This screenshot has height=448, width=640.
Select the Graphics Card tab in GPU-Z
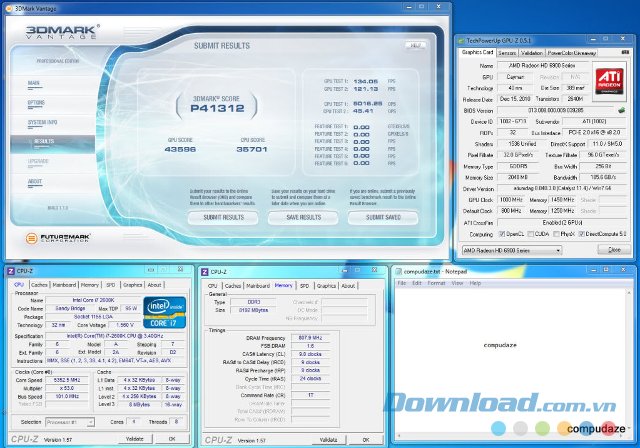coord(477,52)
